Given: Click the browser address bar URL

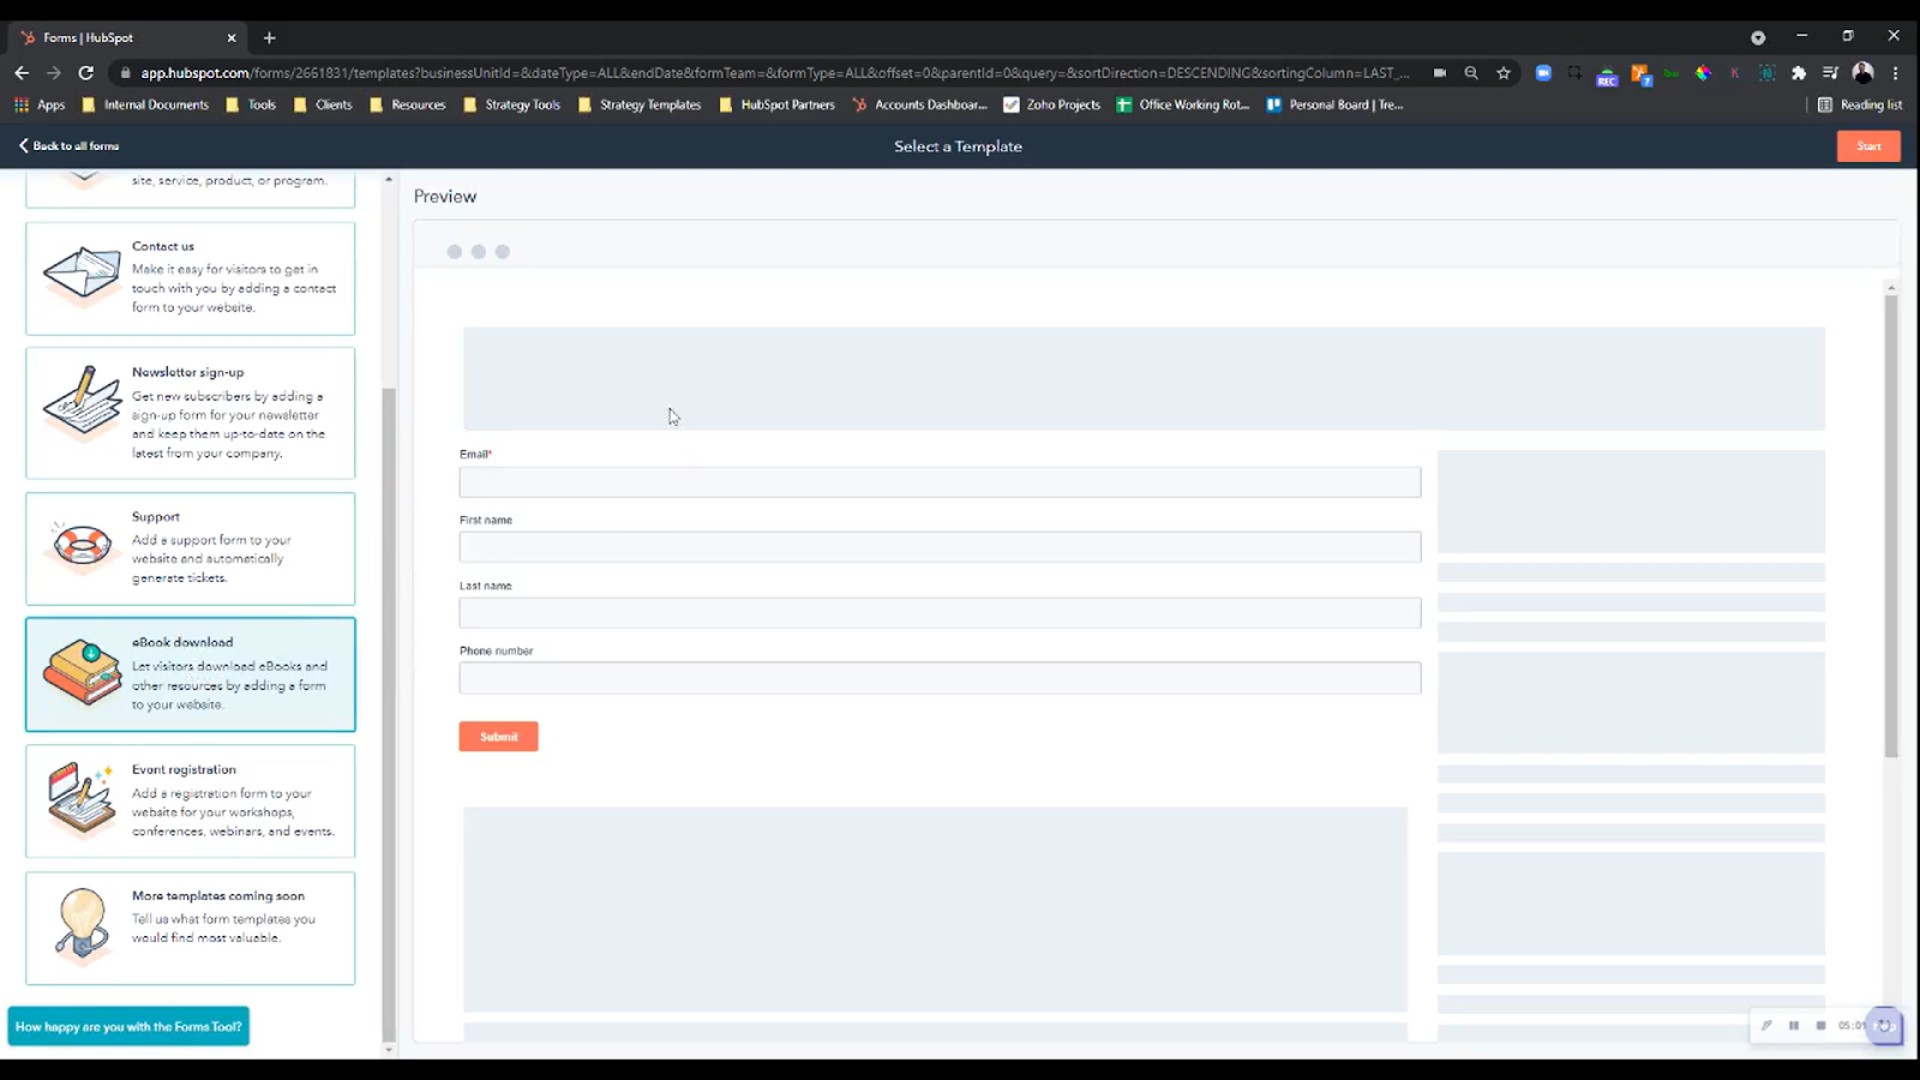Looking at the screenshot, I should [775, 73].
